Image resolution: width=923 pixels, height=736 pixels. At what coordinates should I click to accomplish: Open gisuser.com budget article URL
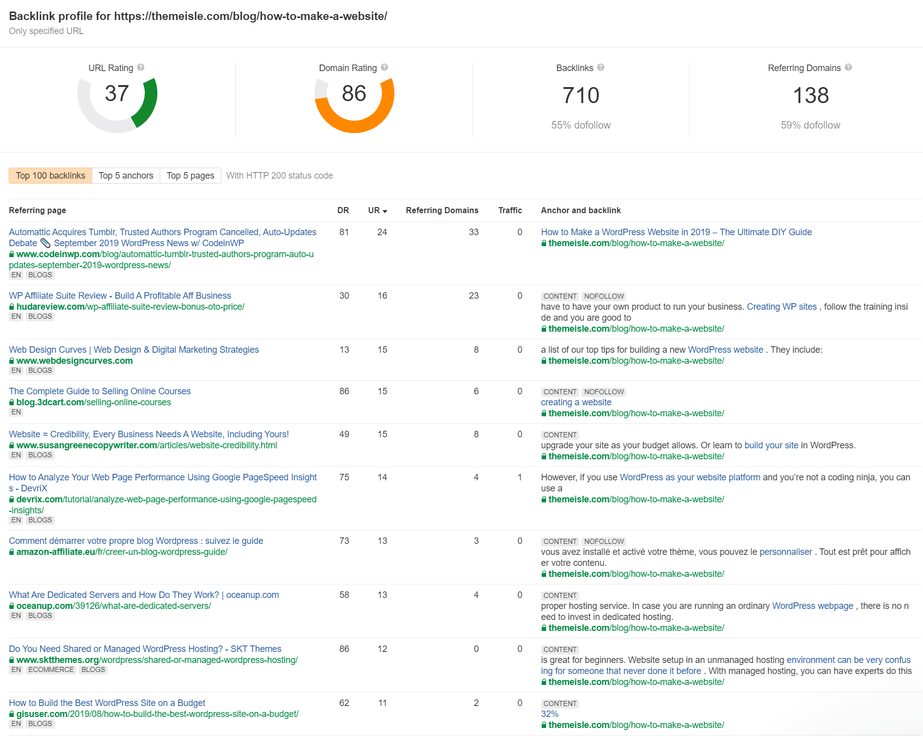[157, 714]
